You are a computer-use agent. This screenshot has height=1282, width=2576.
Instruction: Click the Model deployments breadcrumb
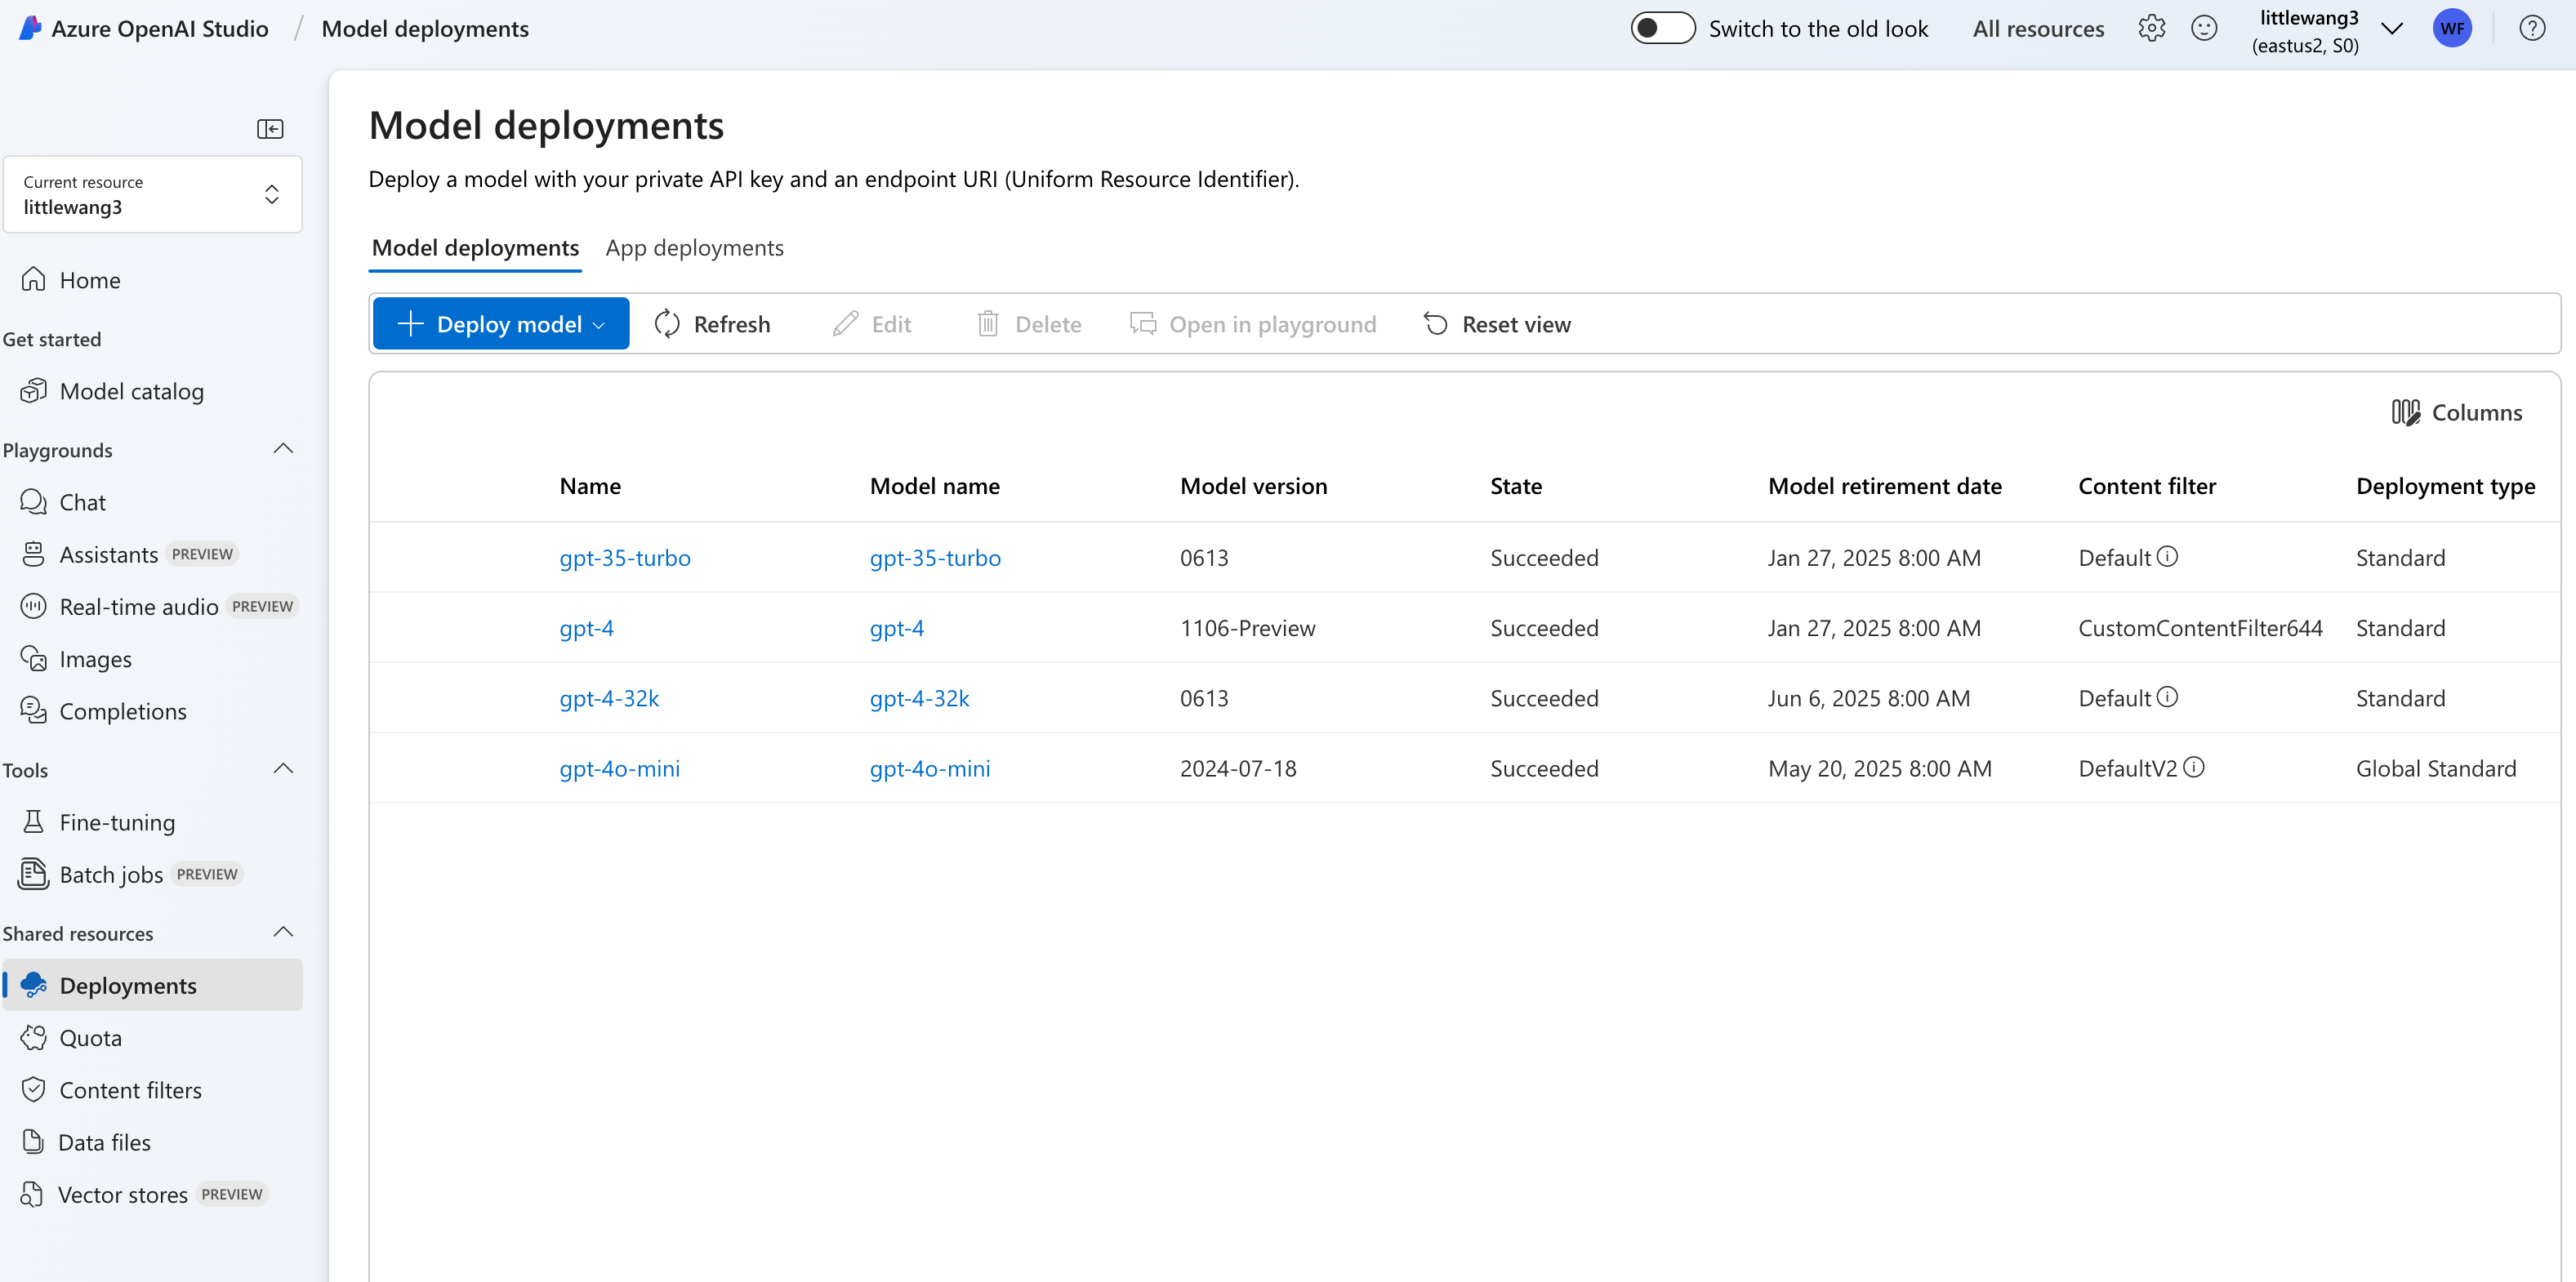click(x=425, y=29)
